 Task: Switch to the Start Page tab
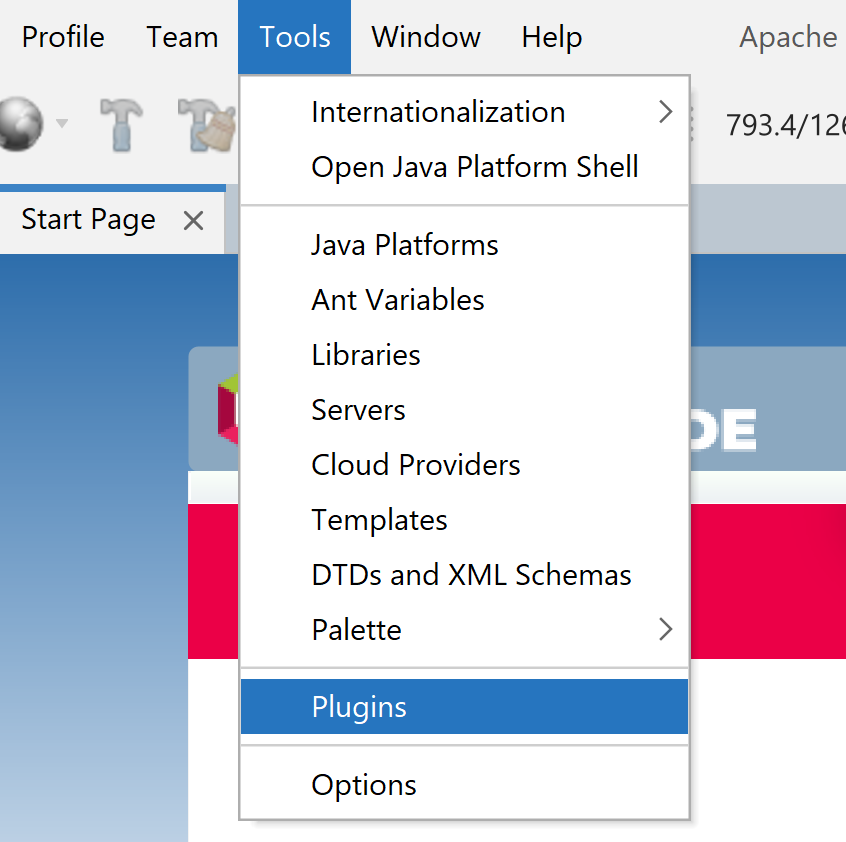88,220
